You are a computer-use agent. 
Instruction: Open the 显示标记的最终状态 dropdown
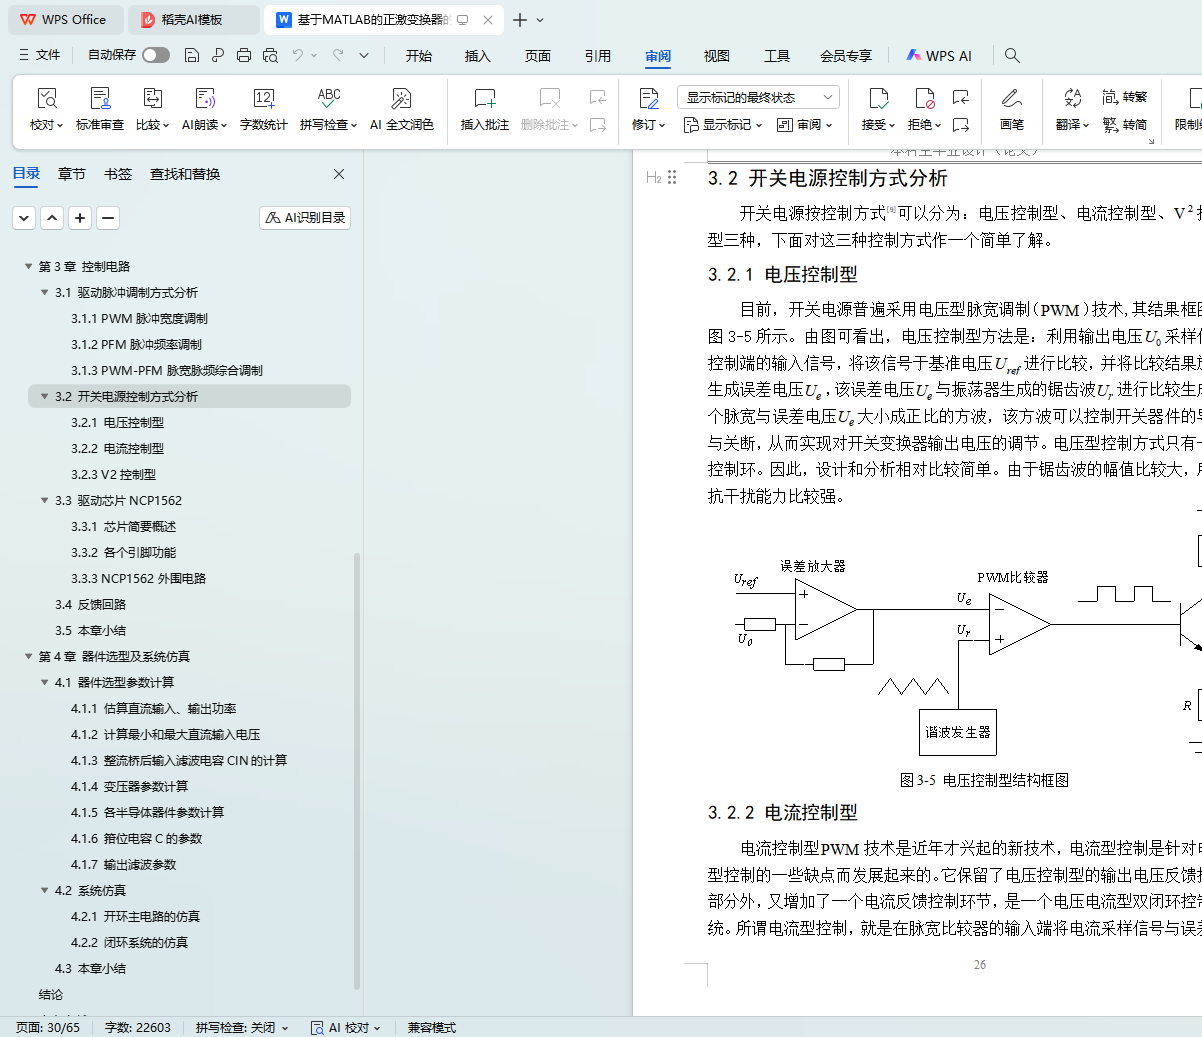point(757,97)
